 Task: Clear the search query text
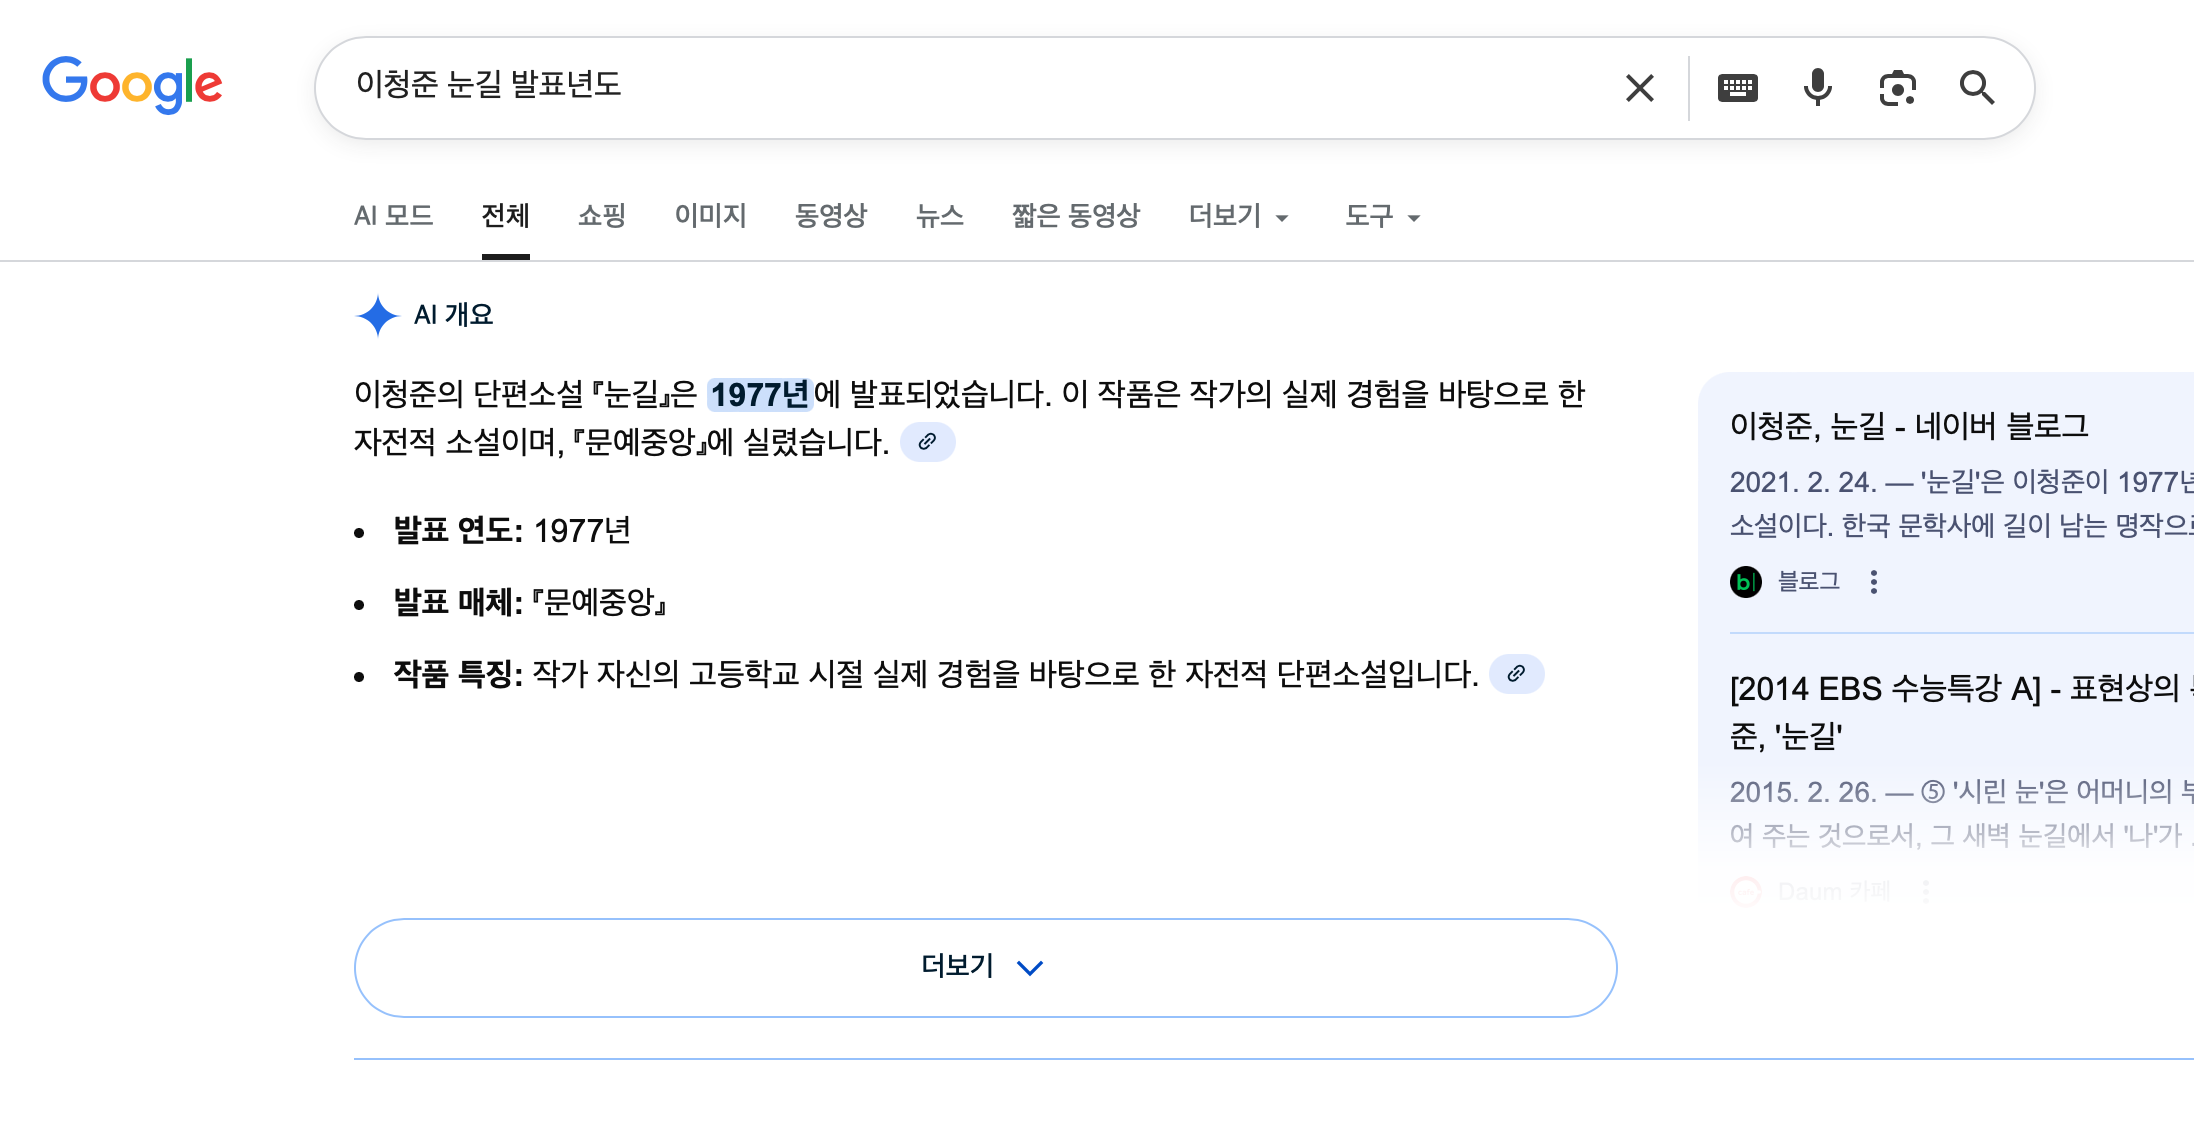tap(1639, 88)
